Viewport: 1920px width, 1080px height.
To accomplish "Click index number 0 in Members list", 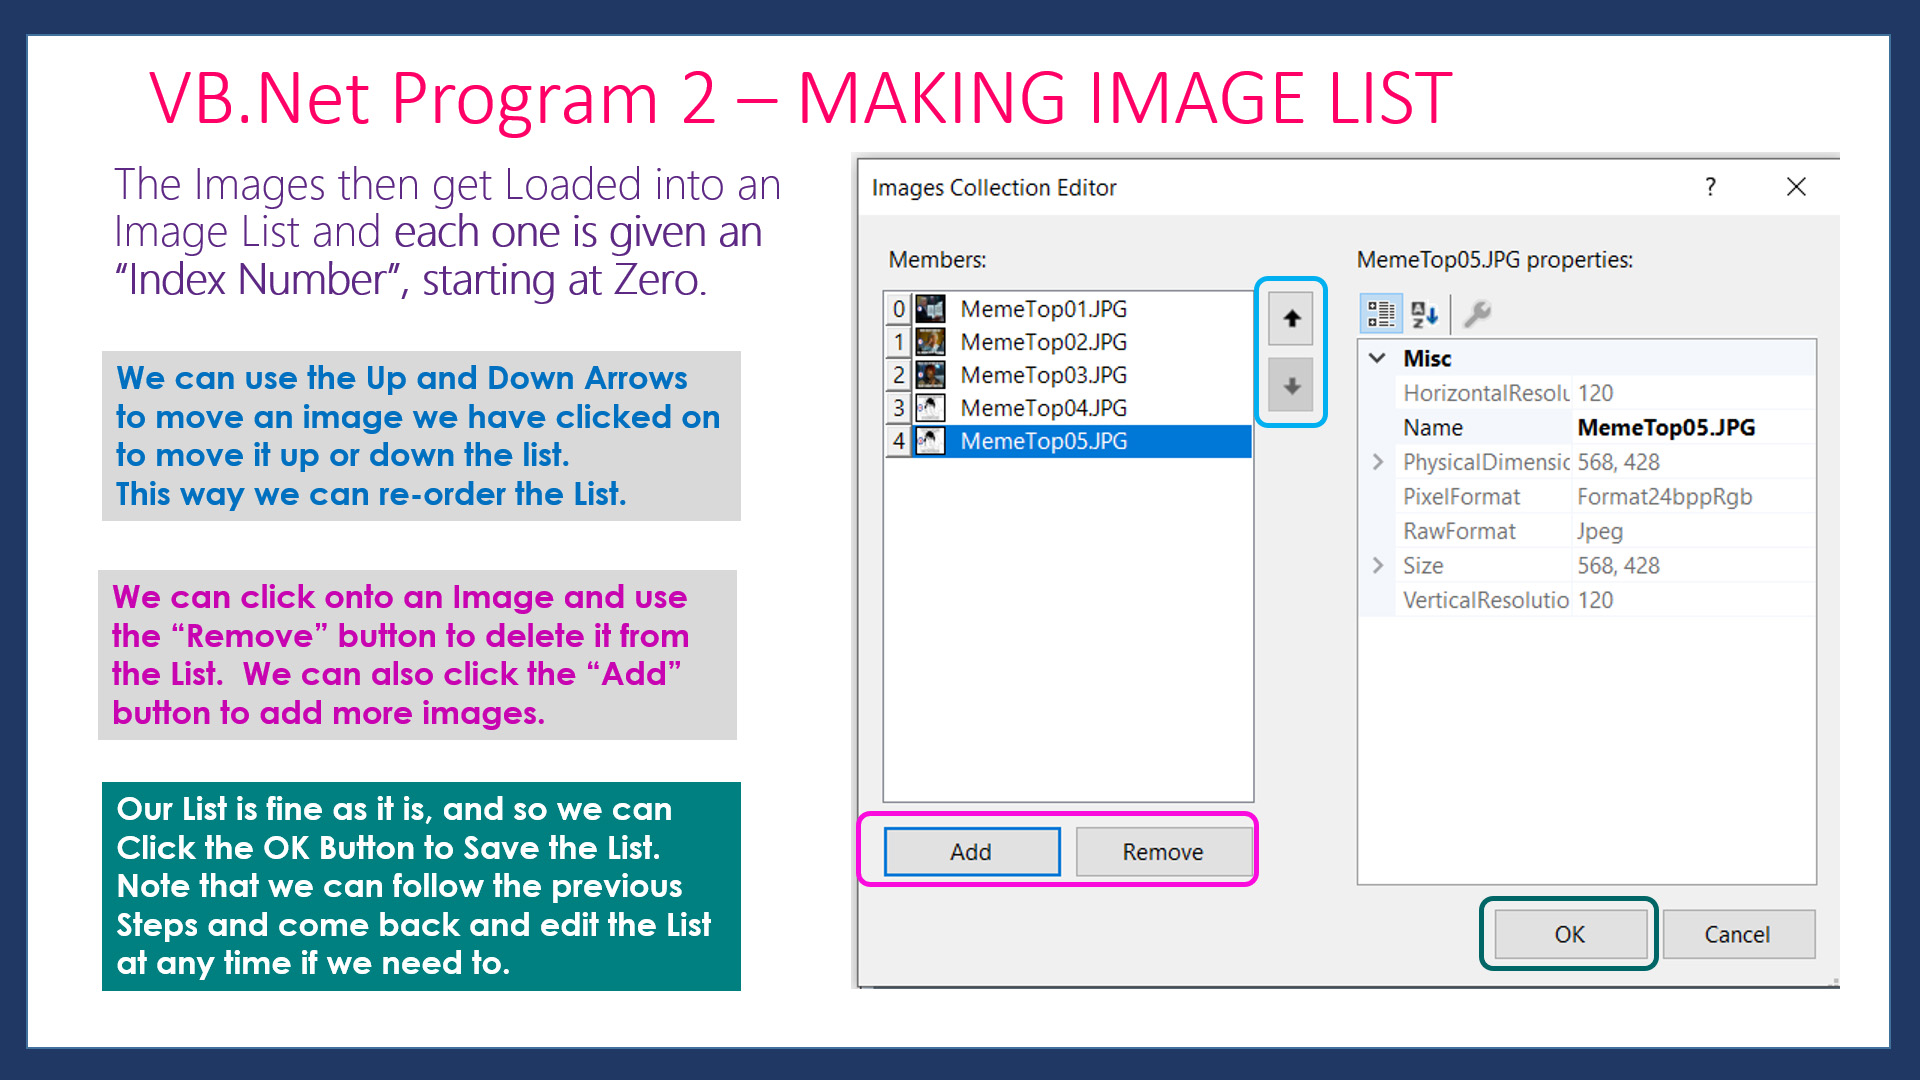I will coord(898,309).
